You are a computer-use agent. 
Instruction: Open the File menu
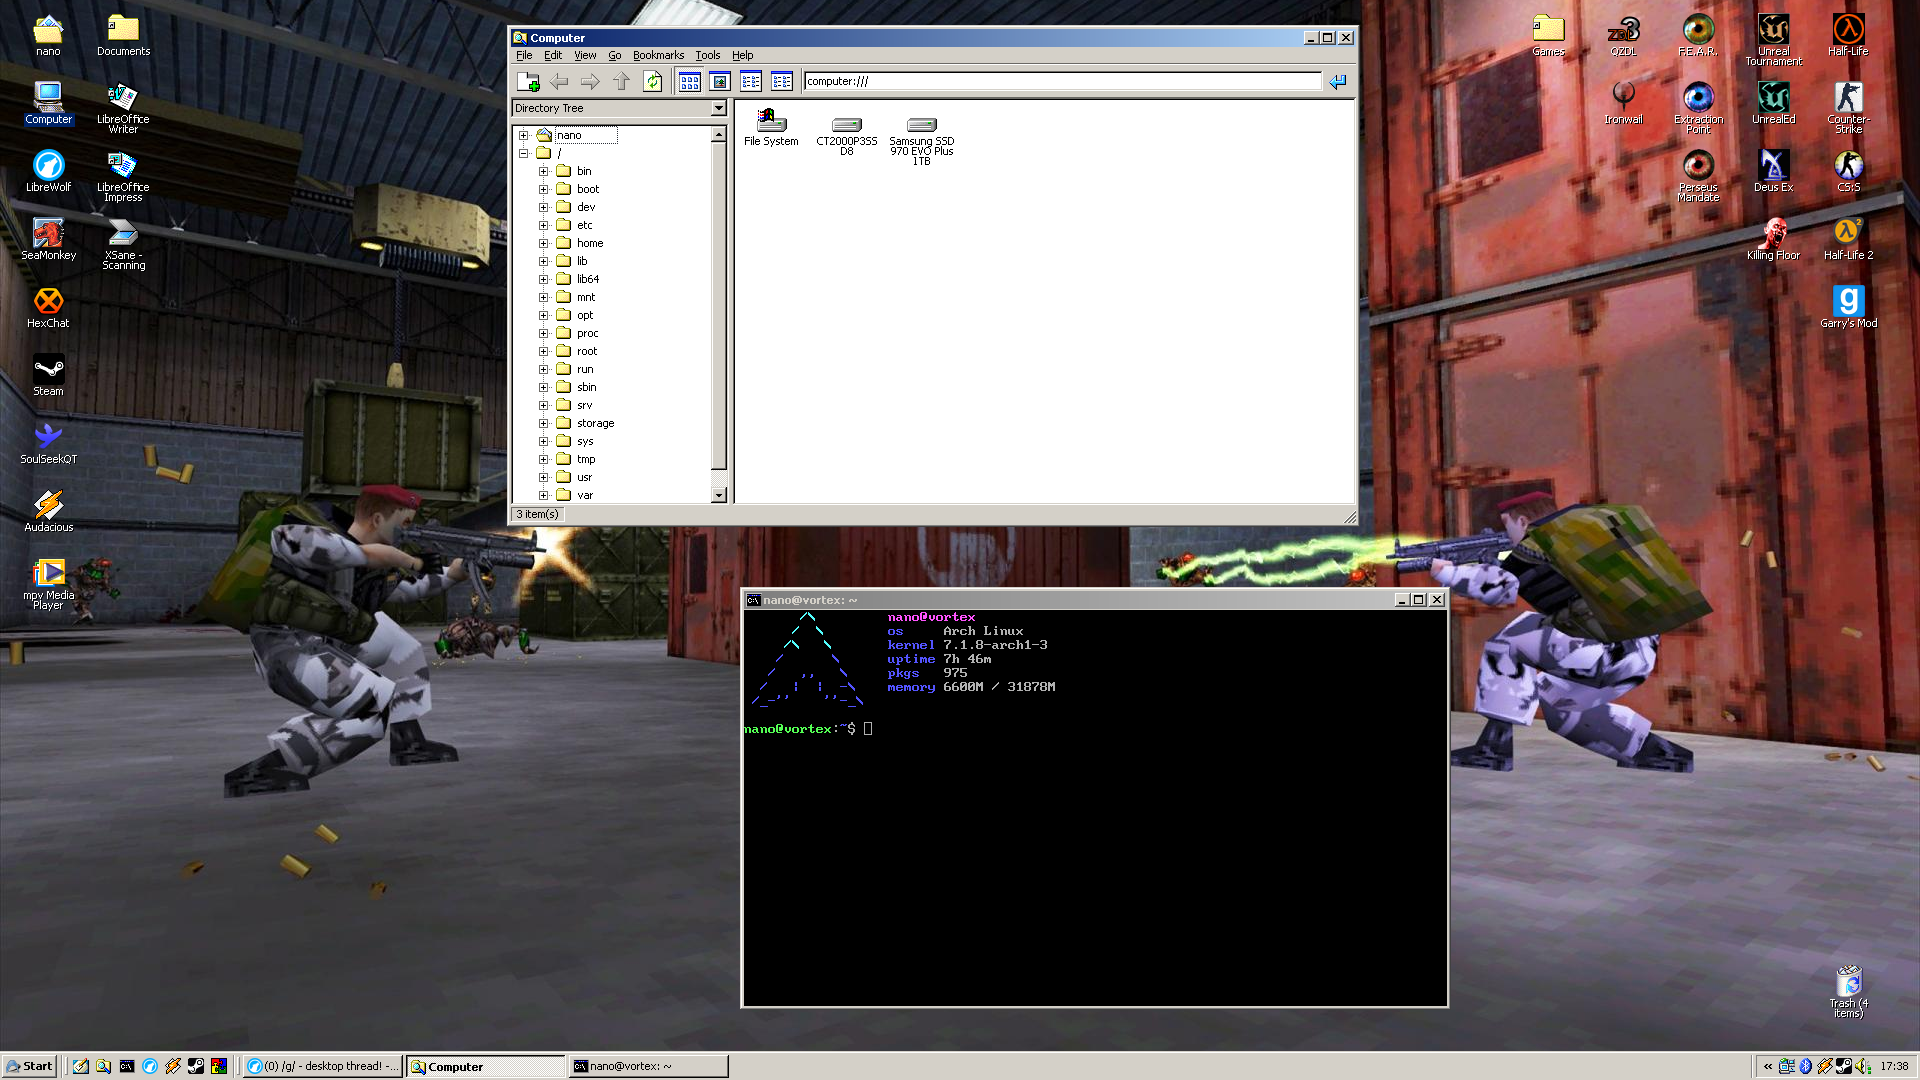pos(524,55)
